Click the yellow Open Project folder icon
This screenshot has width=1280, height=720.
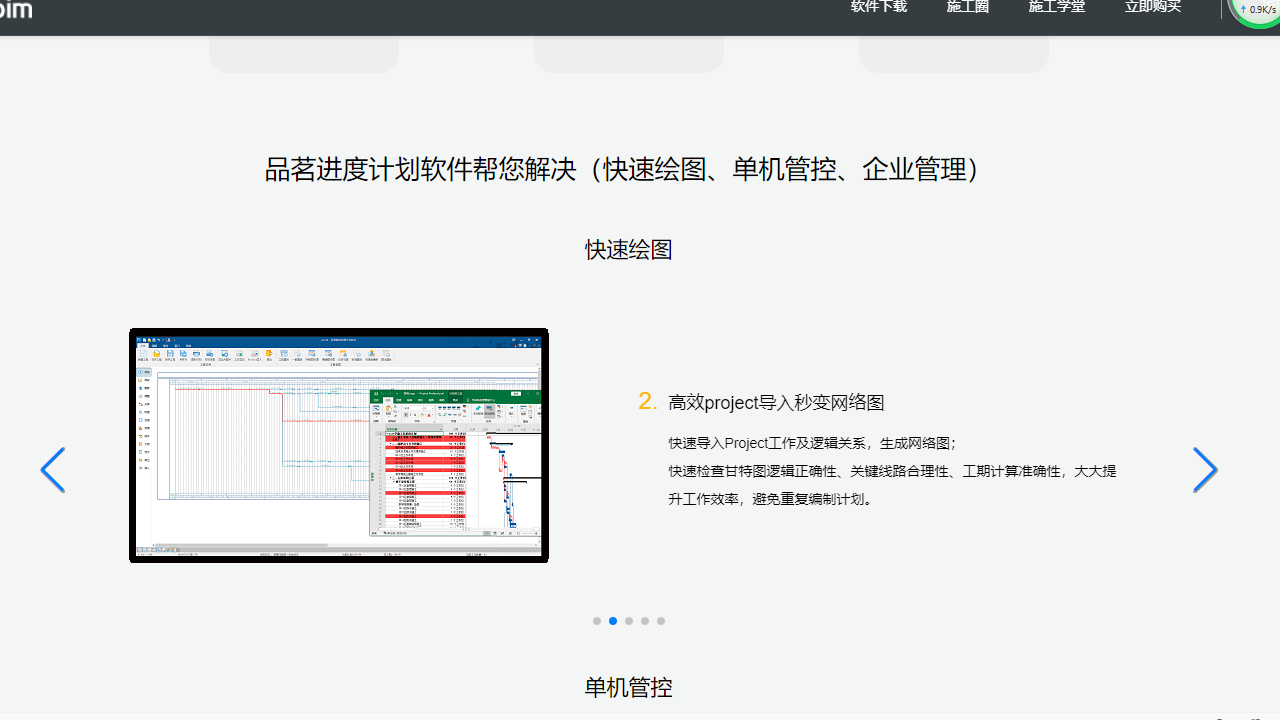click(x=156, y=353)
